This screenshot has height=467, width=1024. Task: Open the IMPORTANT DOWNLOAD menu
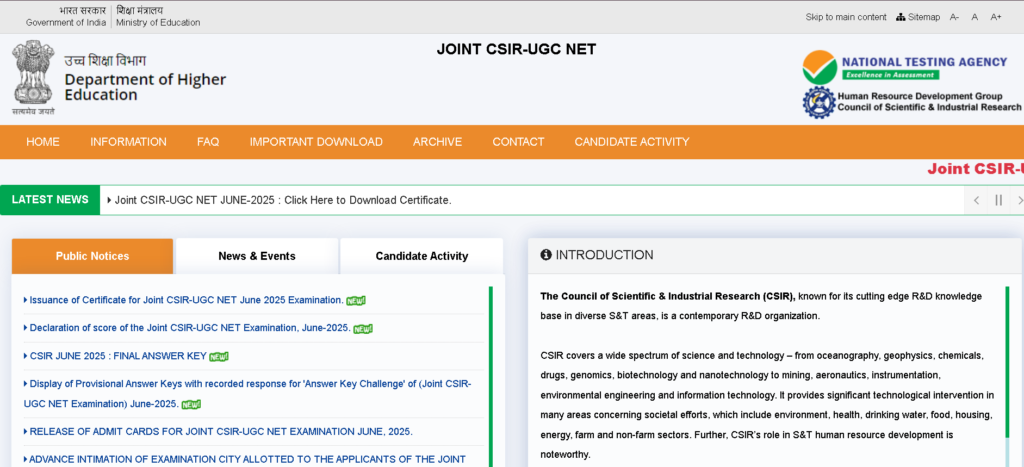click(x=316, y=142)
